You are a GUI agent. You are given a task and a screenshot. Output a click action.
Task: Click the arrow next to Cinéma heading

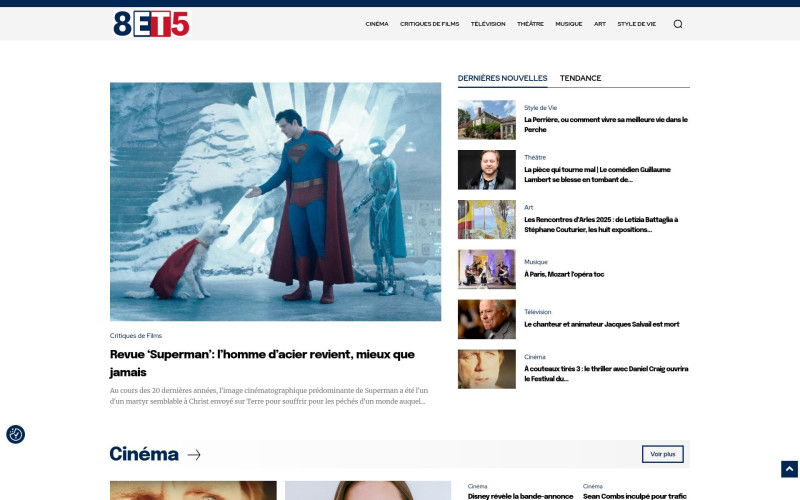click(x=194, y=455)
